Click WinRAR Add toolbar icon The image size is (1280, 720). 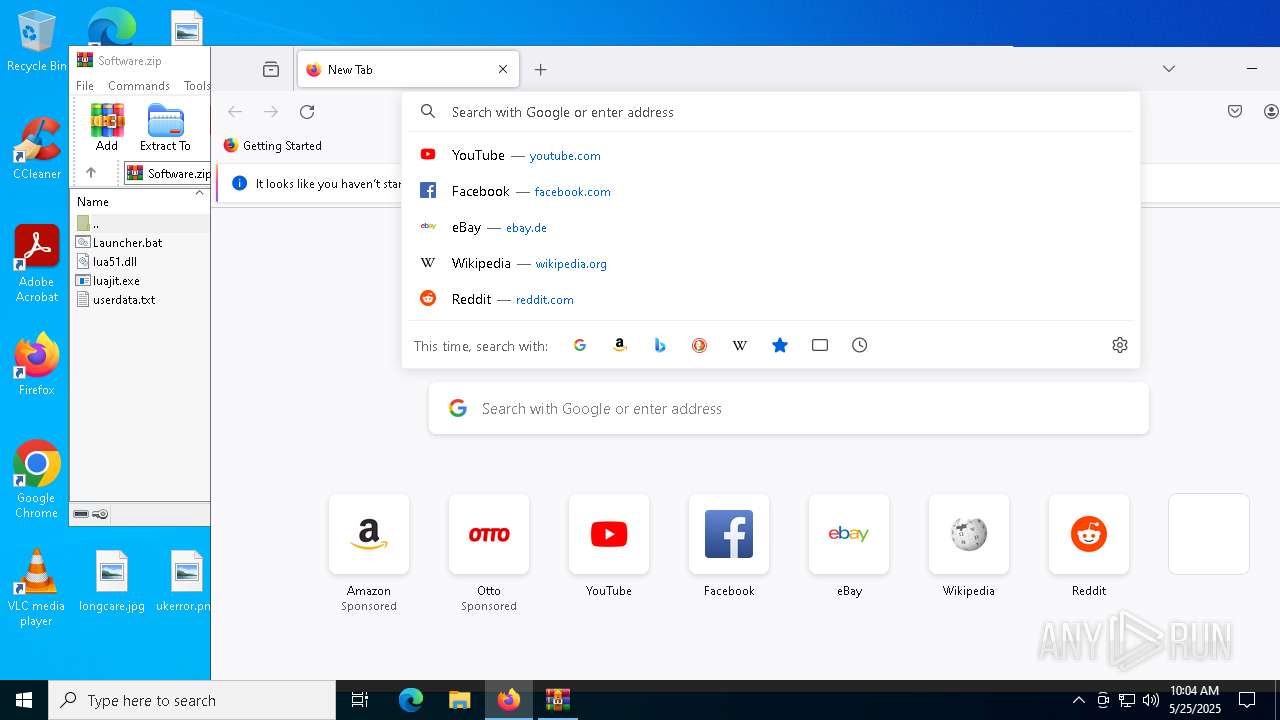pos(107,127)
